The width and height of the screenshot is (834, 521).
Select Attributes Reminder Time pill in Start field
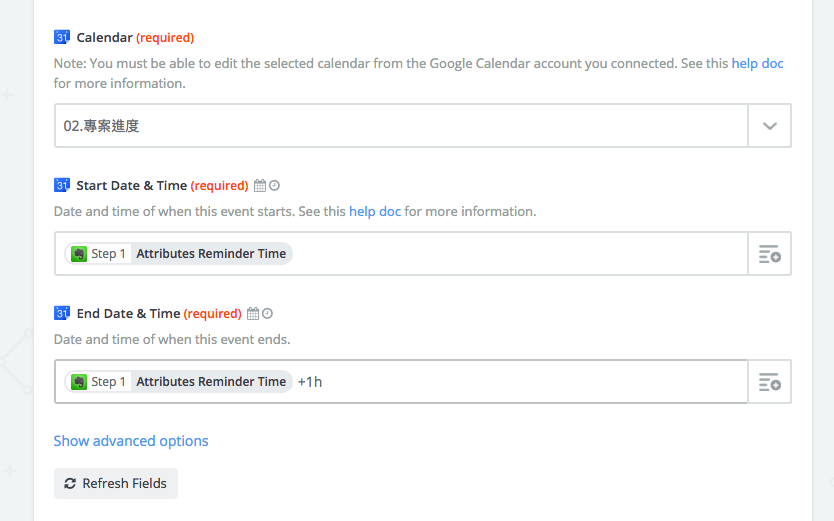pyautogui.click(x=211, y=254)
